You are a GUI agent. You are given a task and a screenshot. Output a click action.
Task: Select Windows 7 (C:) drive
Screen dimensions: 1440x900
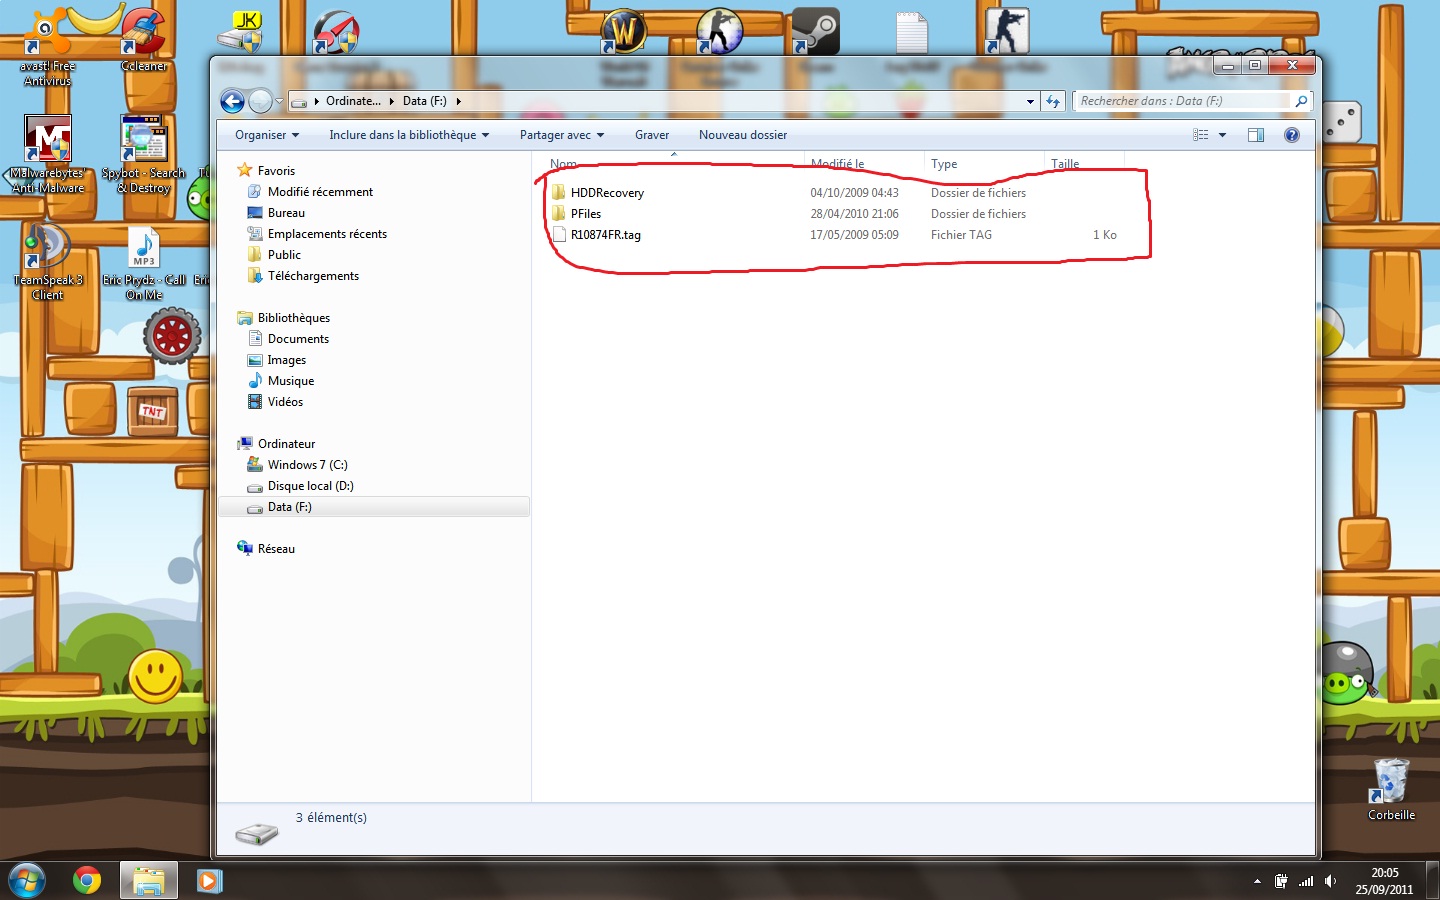[x=307, y=465]
